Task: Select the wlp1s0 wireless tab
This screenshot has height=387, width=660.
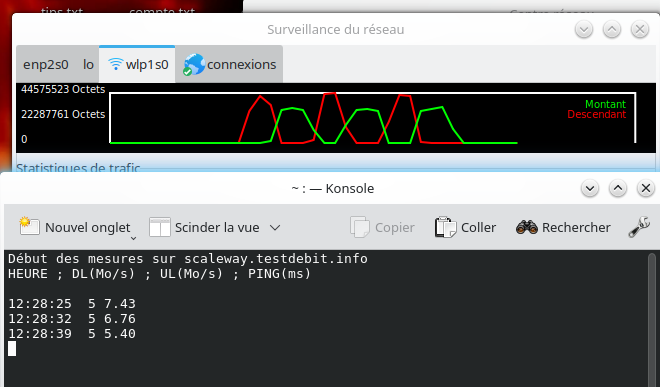Action: 137,64
